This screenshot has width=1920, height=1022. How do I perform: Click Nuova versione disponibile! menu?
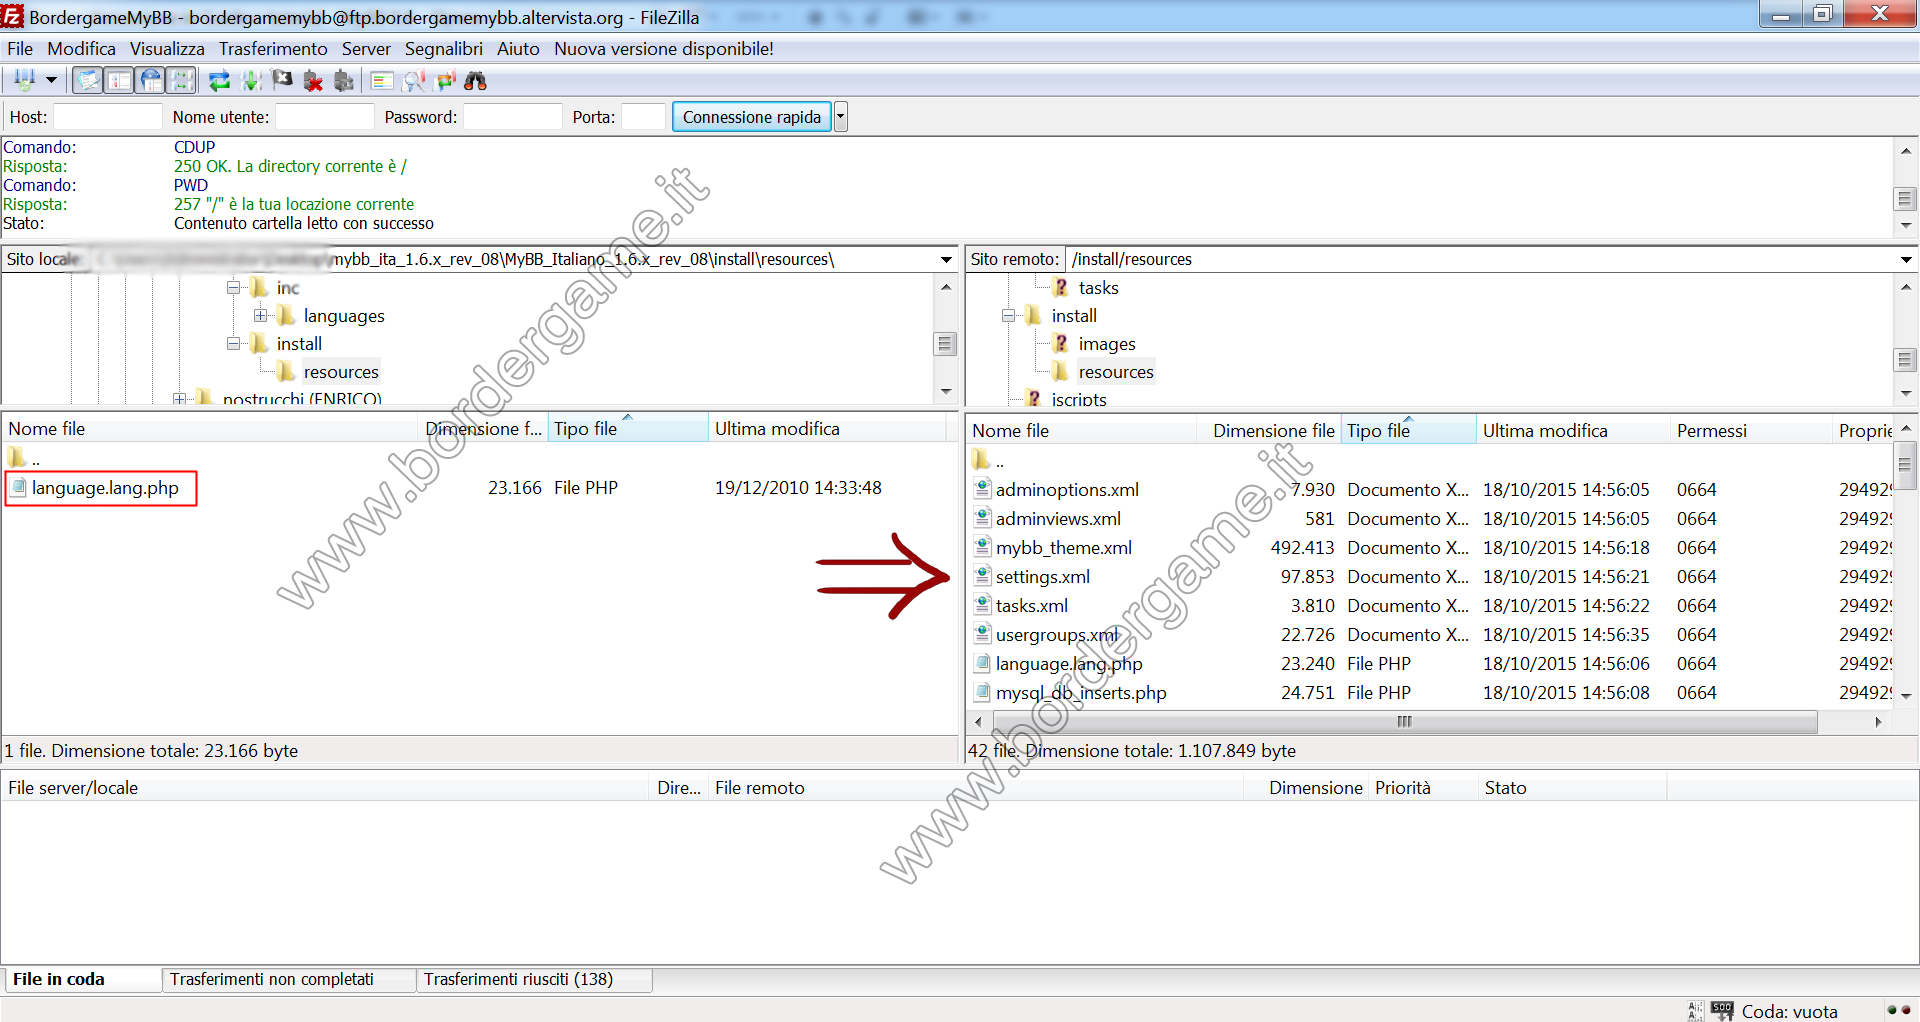click(664, 49)
